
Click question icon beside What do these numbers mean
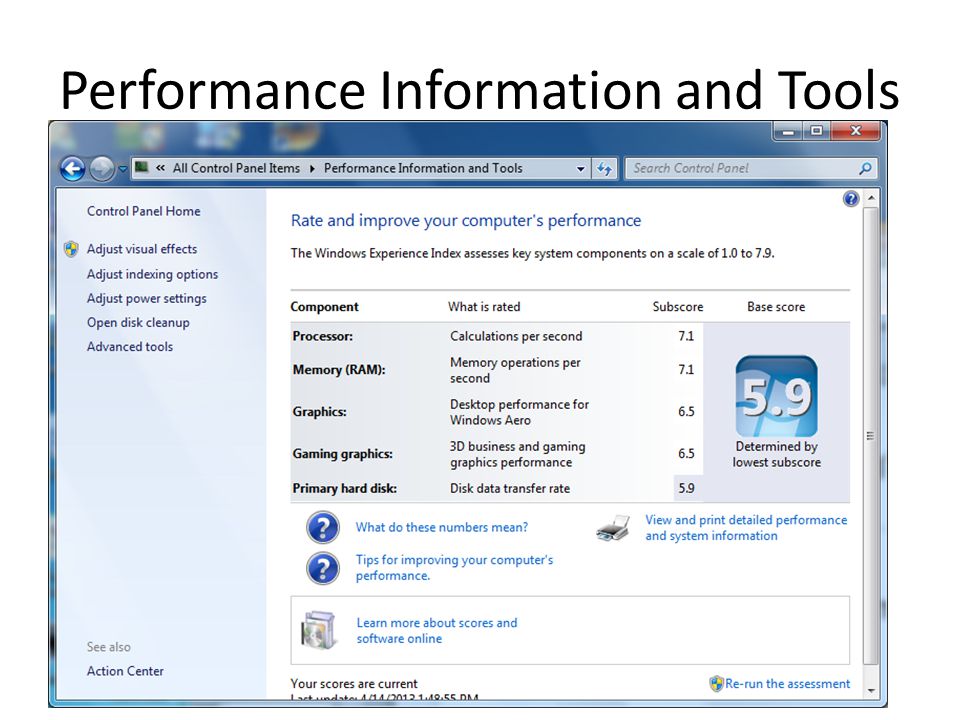[323, 528]
